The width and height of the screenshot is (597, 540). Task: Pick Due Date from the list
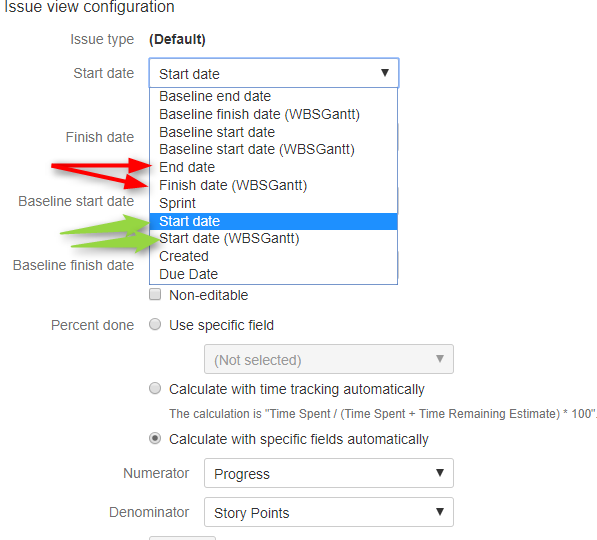click(273, 274)
